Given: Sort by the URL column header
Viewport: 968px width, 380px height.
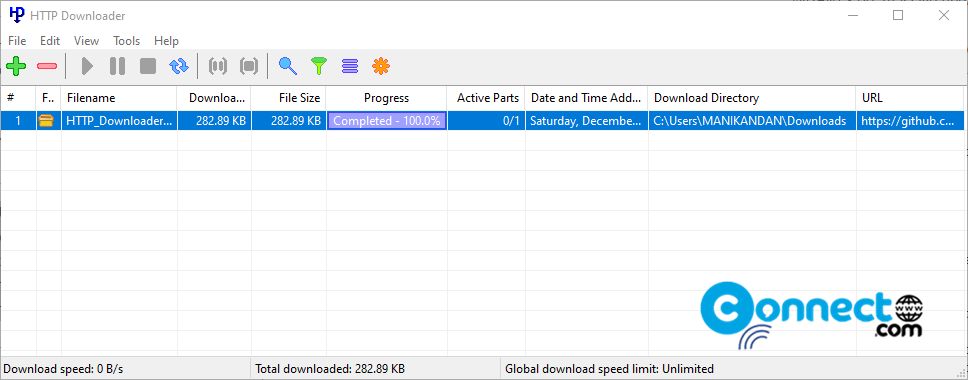Looking at the screenshot, I should click(909, 98).
